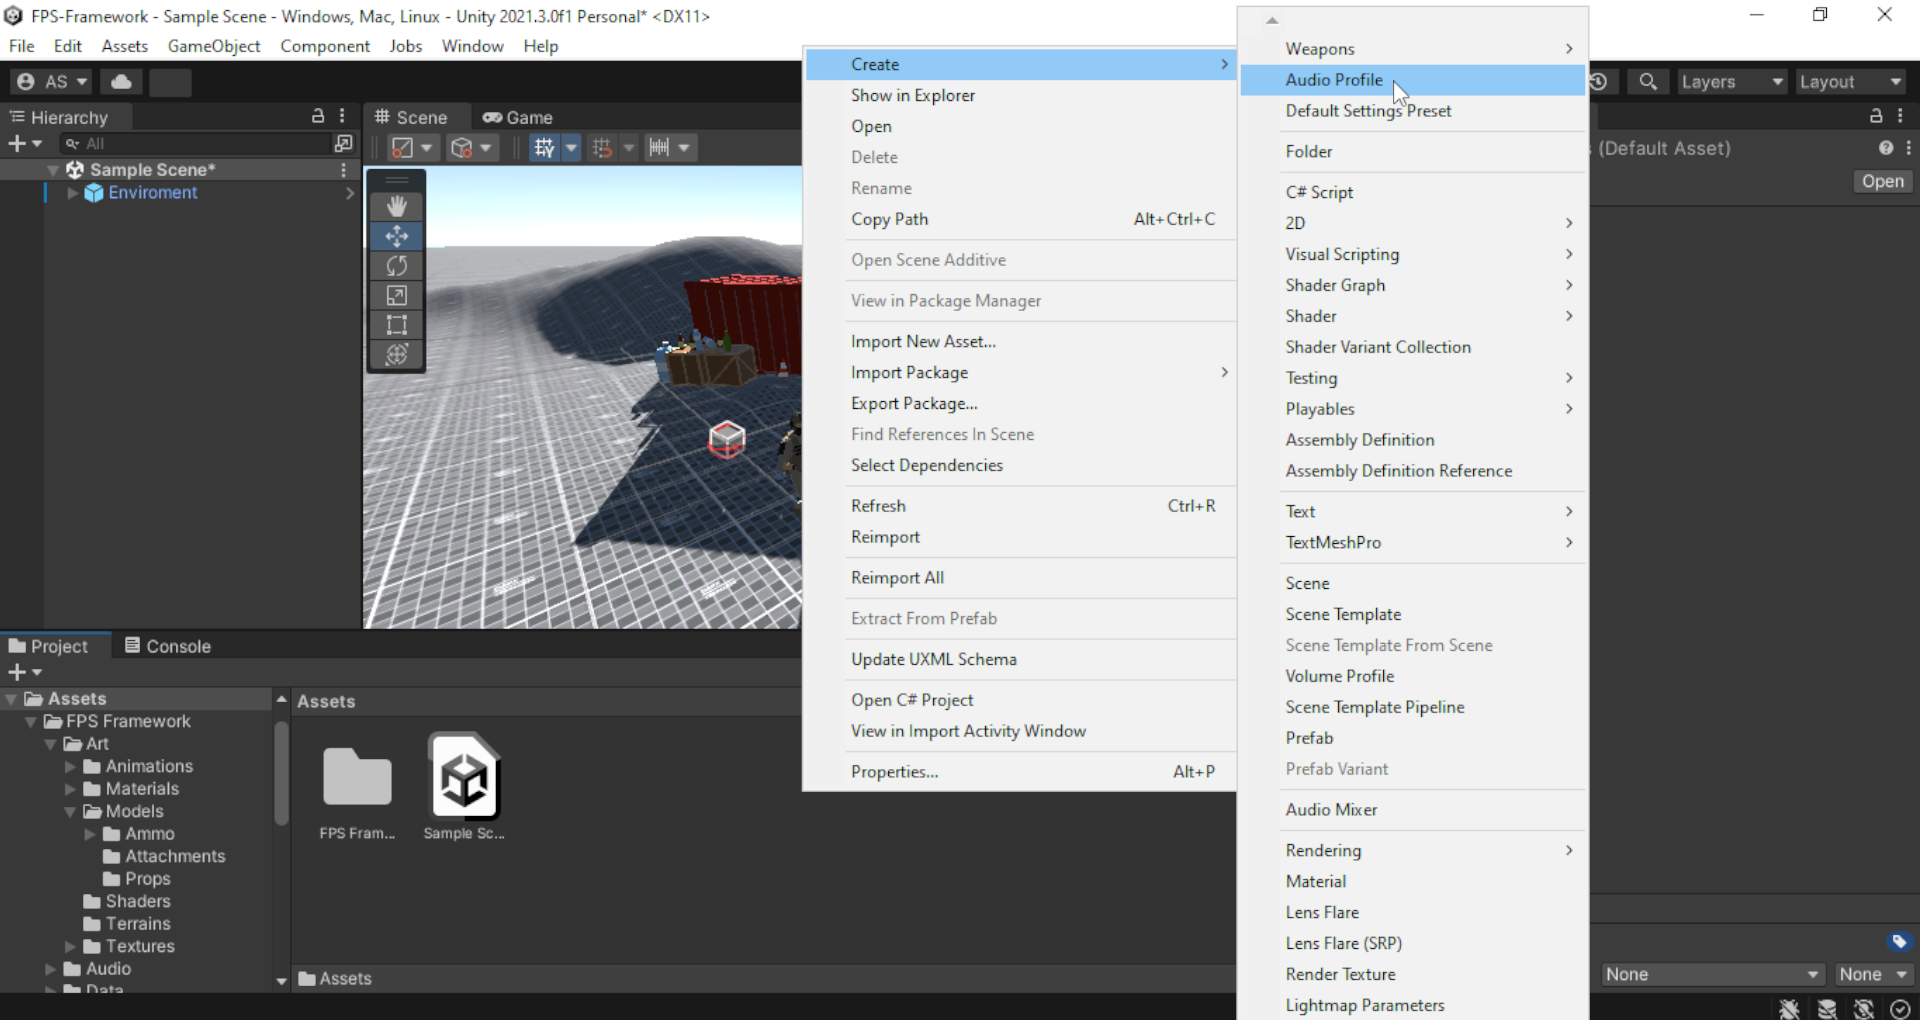1920x1020 pixels.
Task: Toggle the Hierarchy panel lock
Action: [318, 116]
